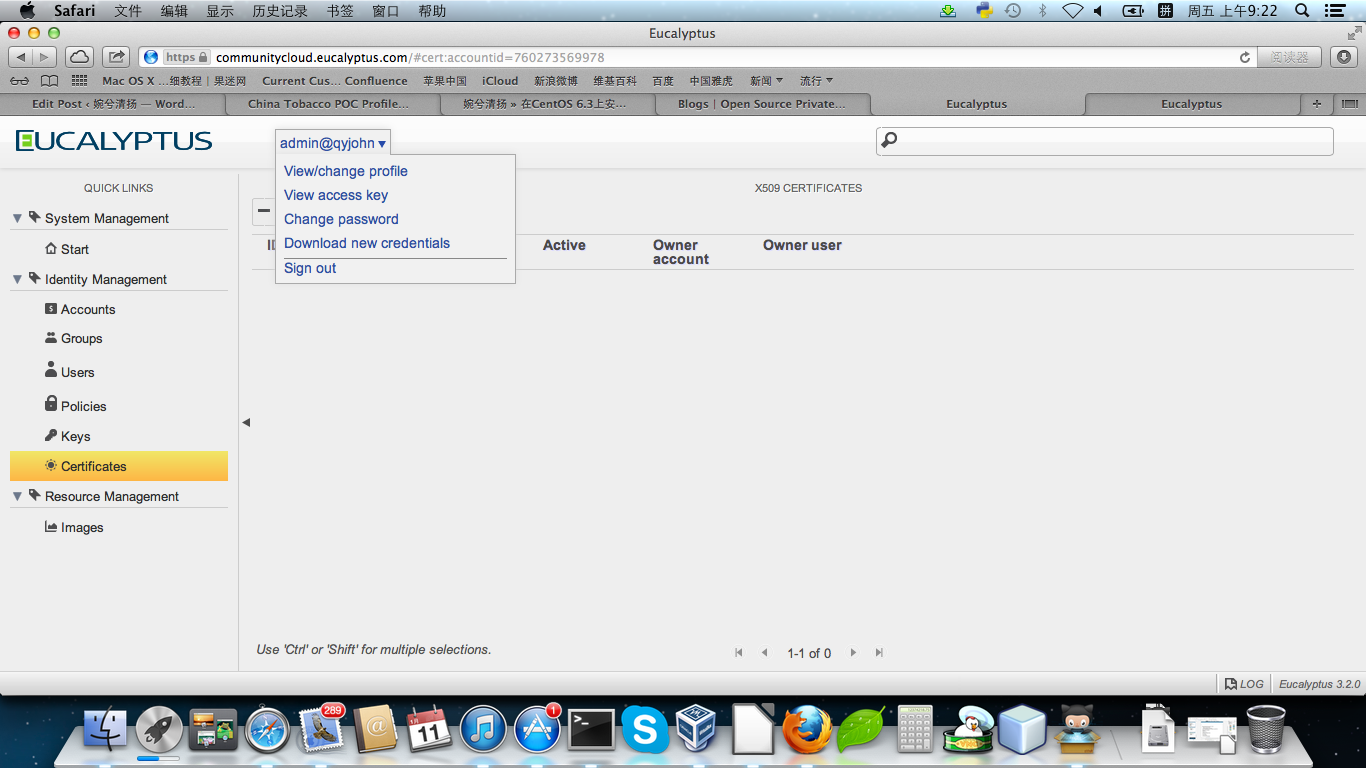Screen dimensions: 1366x768
Task: Go back with Safari back arrow
Action: (x=21, y=57)
